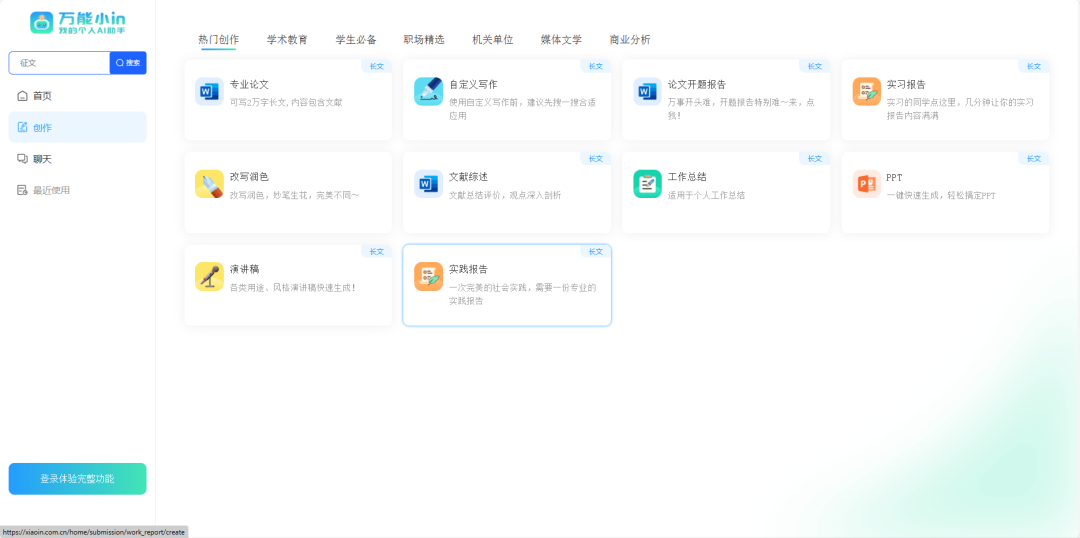The width and height of the screenshot is (1080, 538).
Task: Click the 长文 badge on 实习报告 card
Action: click(x=1034, y=66)
